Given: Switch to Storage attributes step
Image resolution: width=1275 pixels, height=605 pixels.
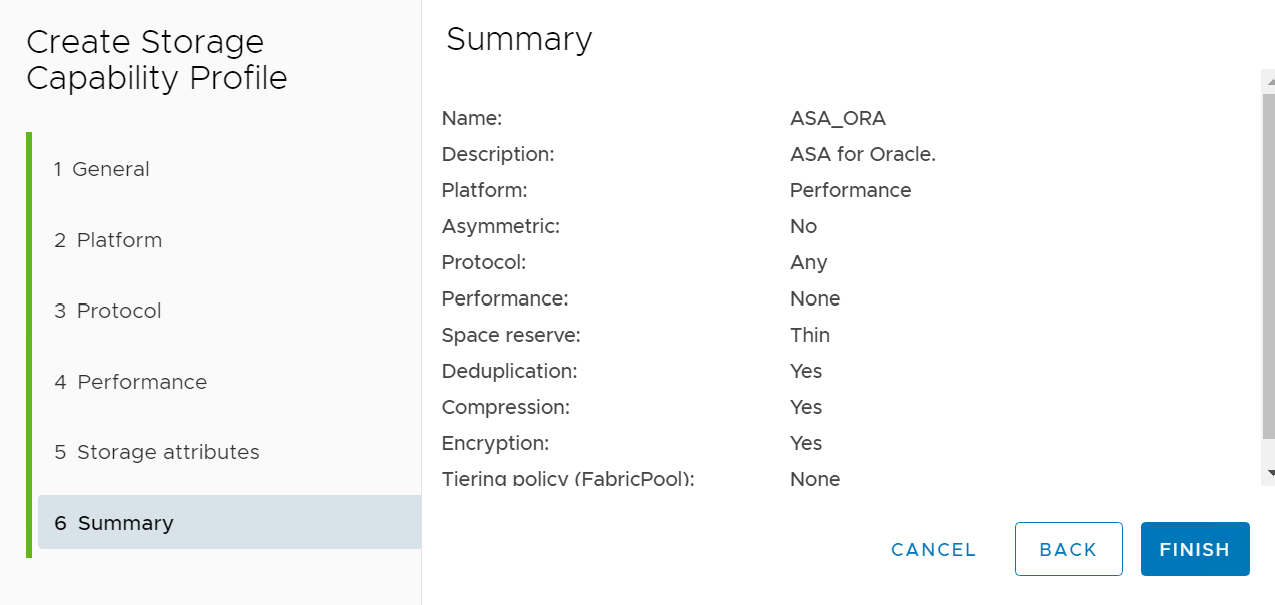Looking at the screenshot, I should pyautogui.click(x=157, y=452).
